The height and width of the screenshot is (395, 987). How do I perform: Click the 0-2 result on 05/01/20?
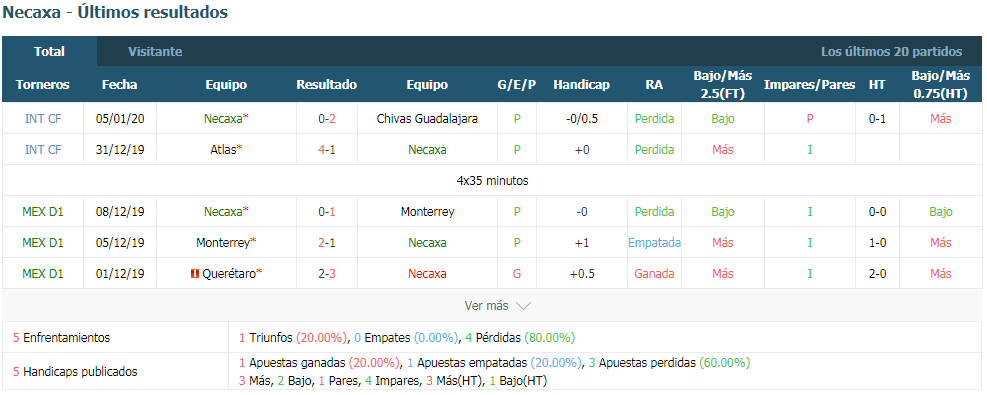(x=327, y=118)
